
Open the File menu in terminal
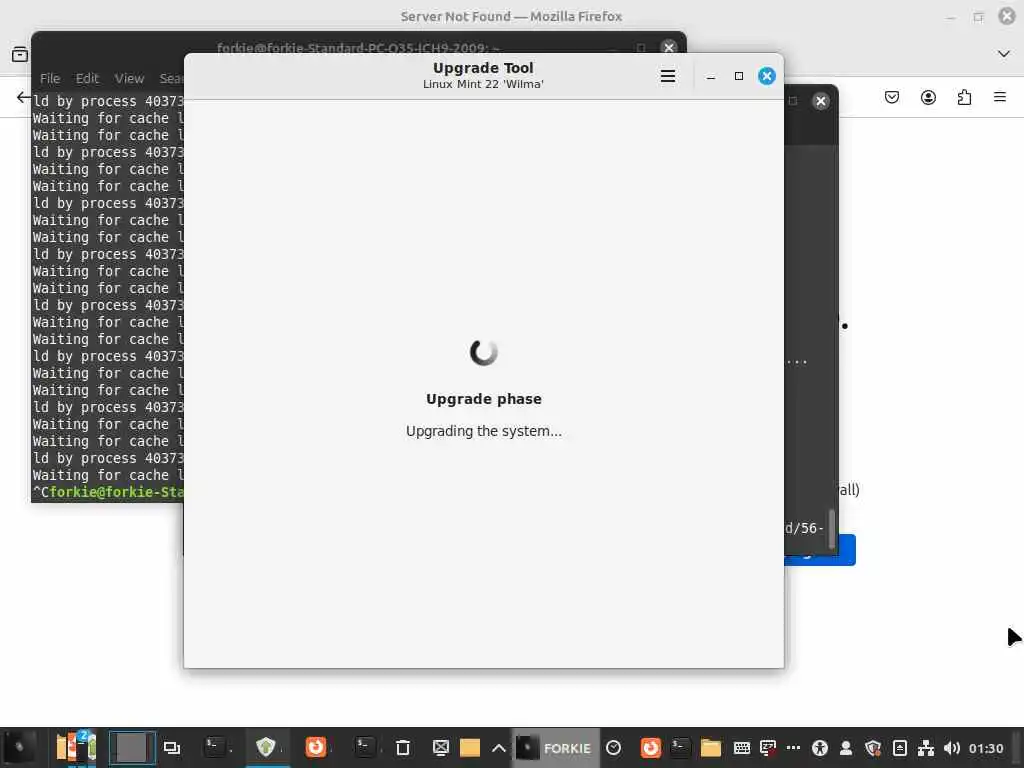point(50,78)
